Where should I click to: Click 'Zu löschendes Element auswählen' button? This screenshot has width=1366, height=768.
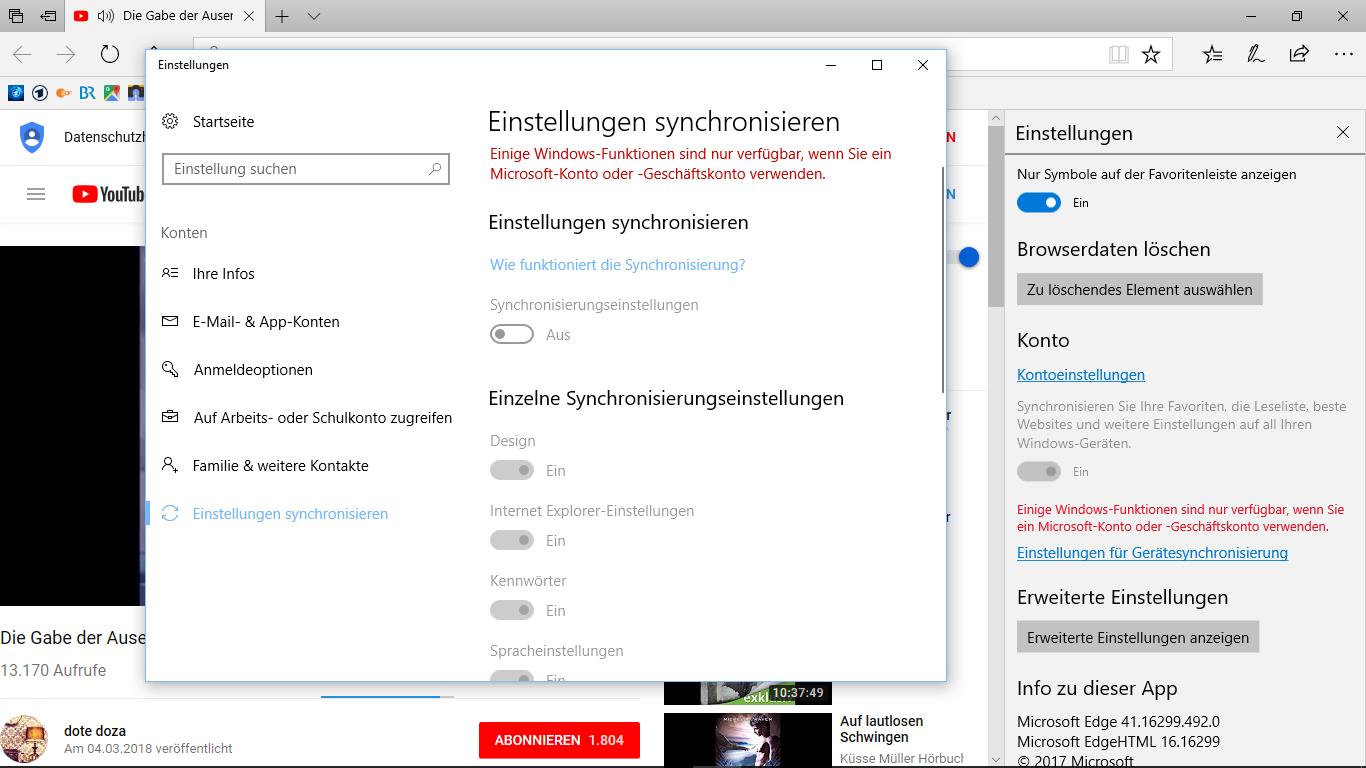point(1140,289)
